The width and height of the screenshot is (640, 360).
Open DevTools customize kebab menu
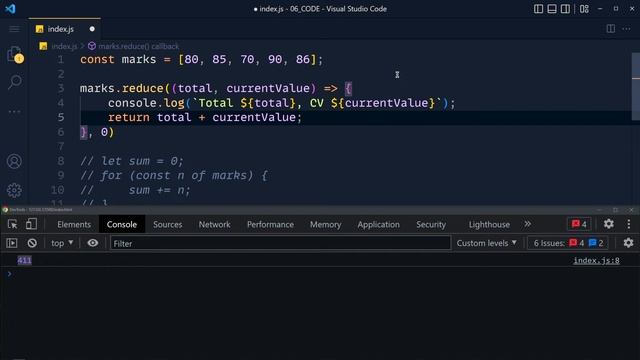click(x=629, y=224)
